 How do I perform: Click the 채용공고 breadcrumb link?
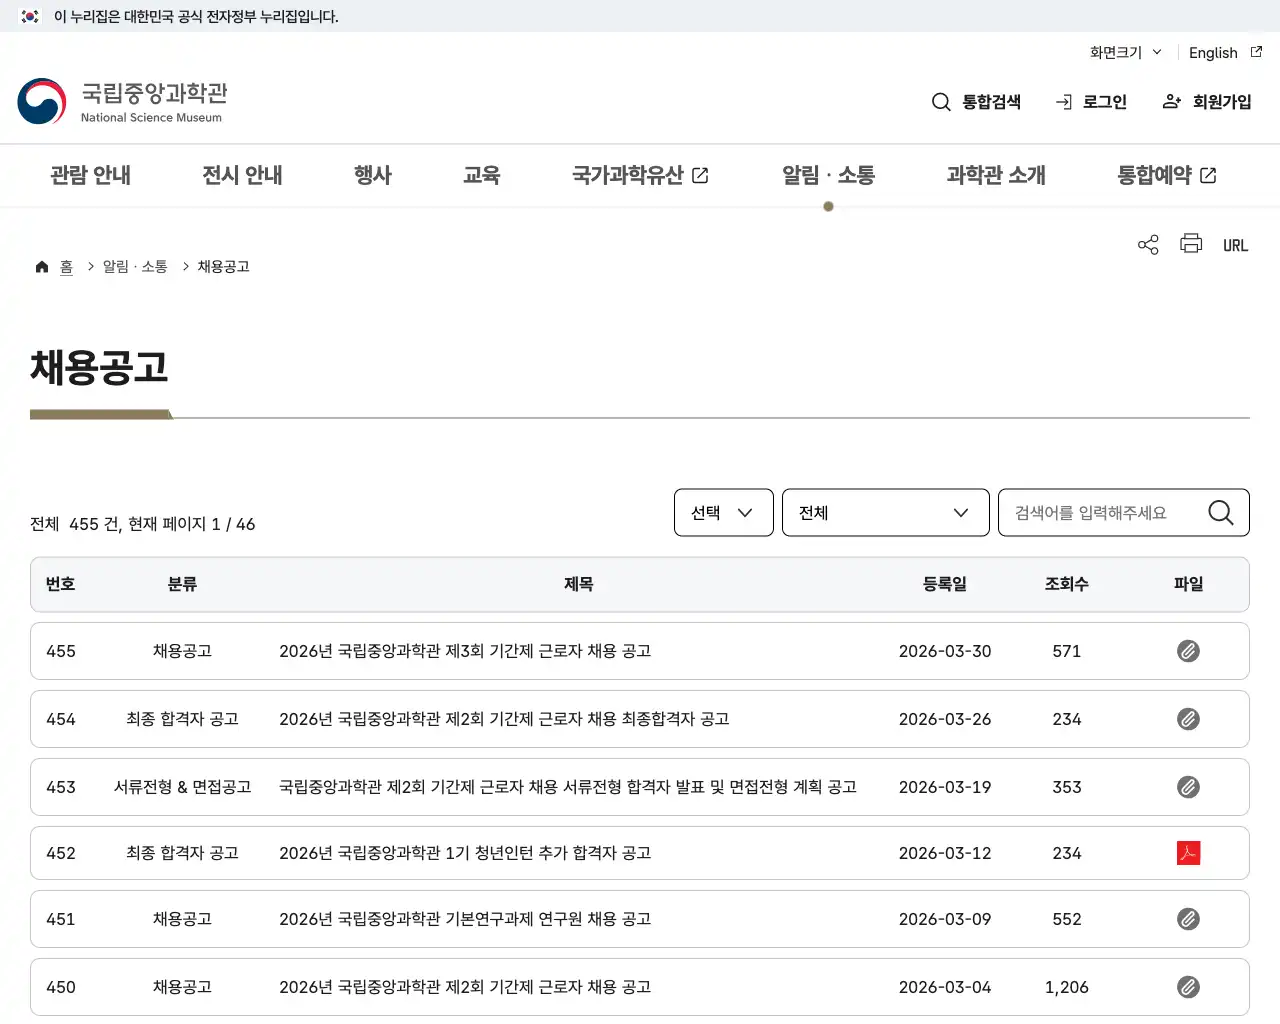point(222,265)
